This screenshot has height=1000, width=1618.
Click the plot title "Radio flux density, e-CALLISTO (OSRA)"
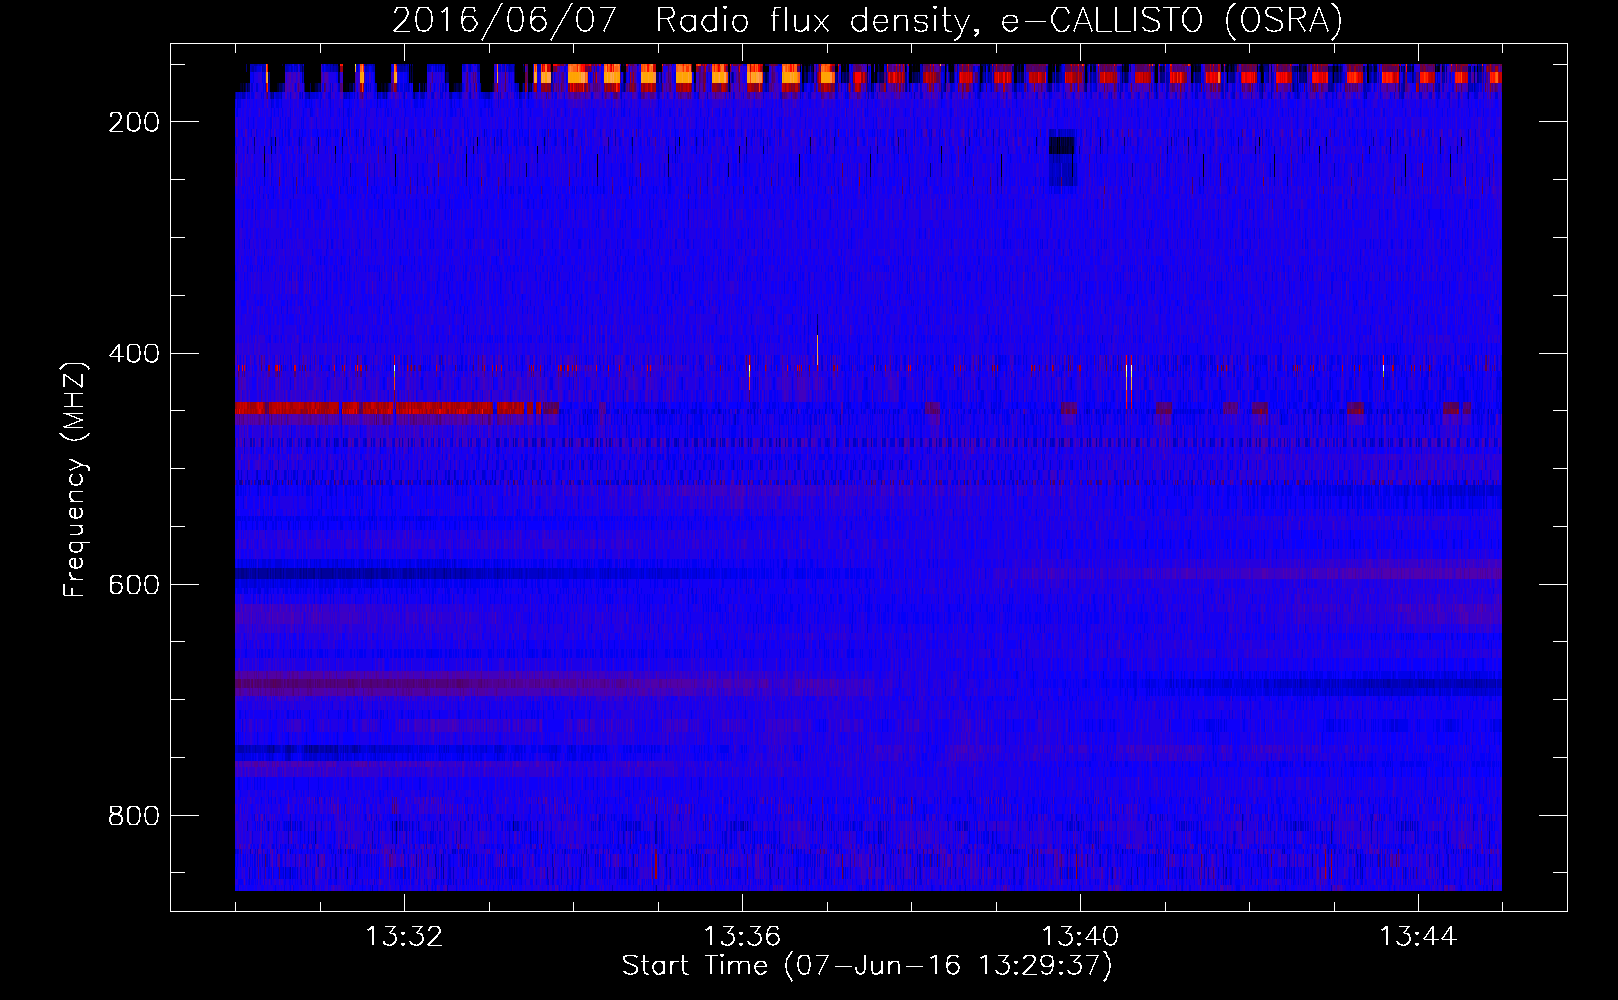[999, 20]
